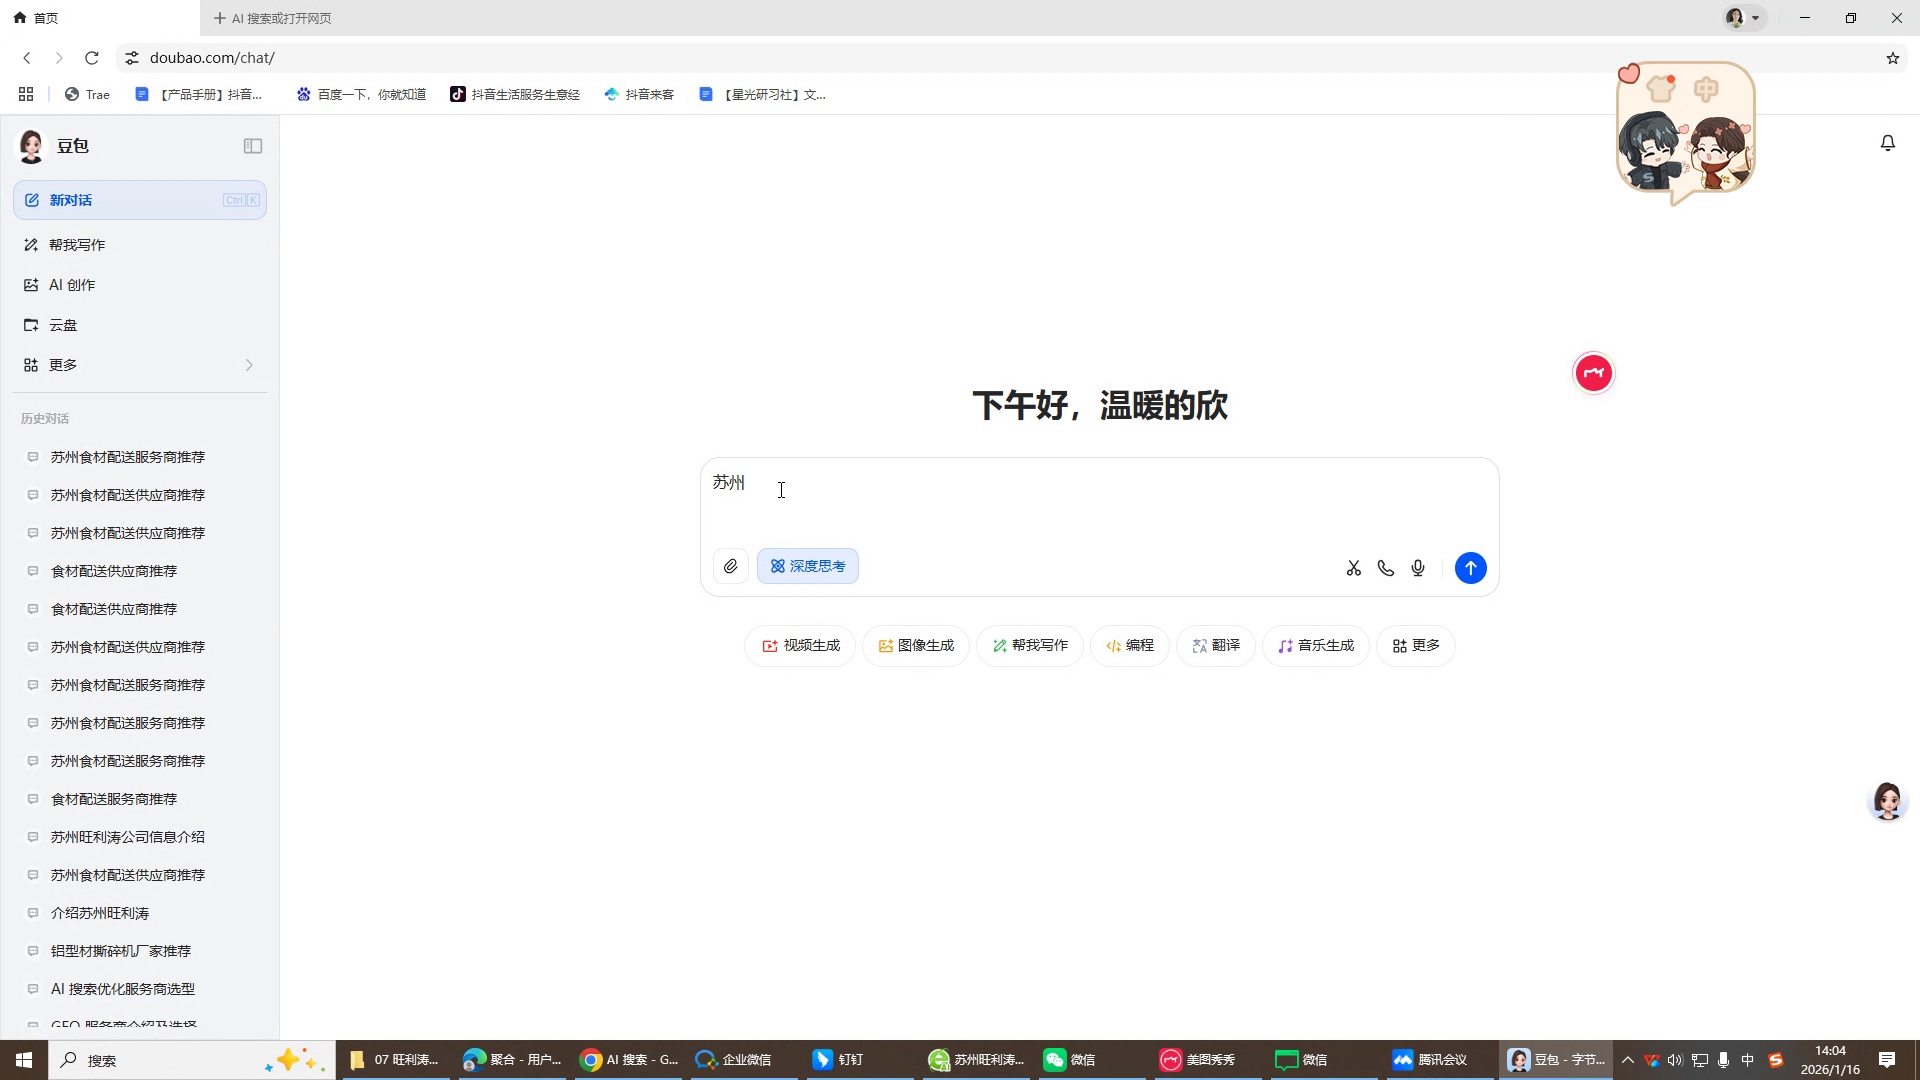
Task: Open the notification bell icon
Action: (x=1887, y=143)
